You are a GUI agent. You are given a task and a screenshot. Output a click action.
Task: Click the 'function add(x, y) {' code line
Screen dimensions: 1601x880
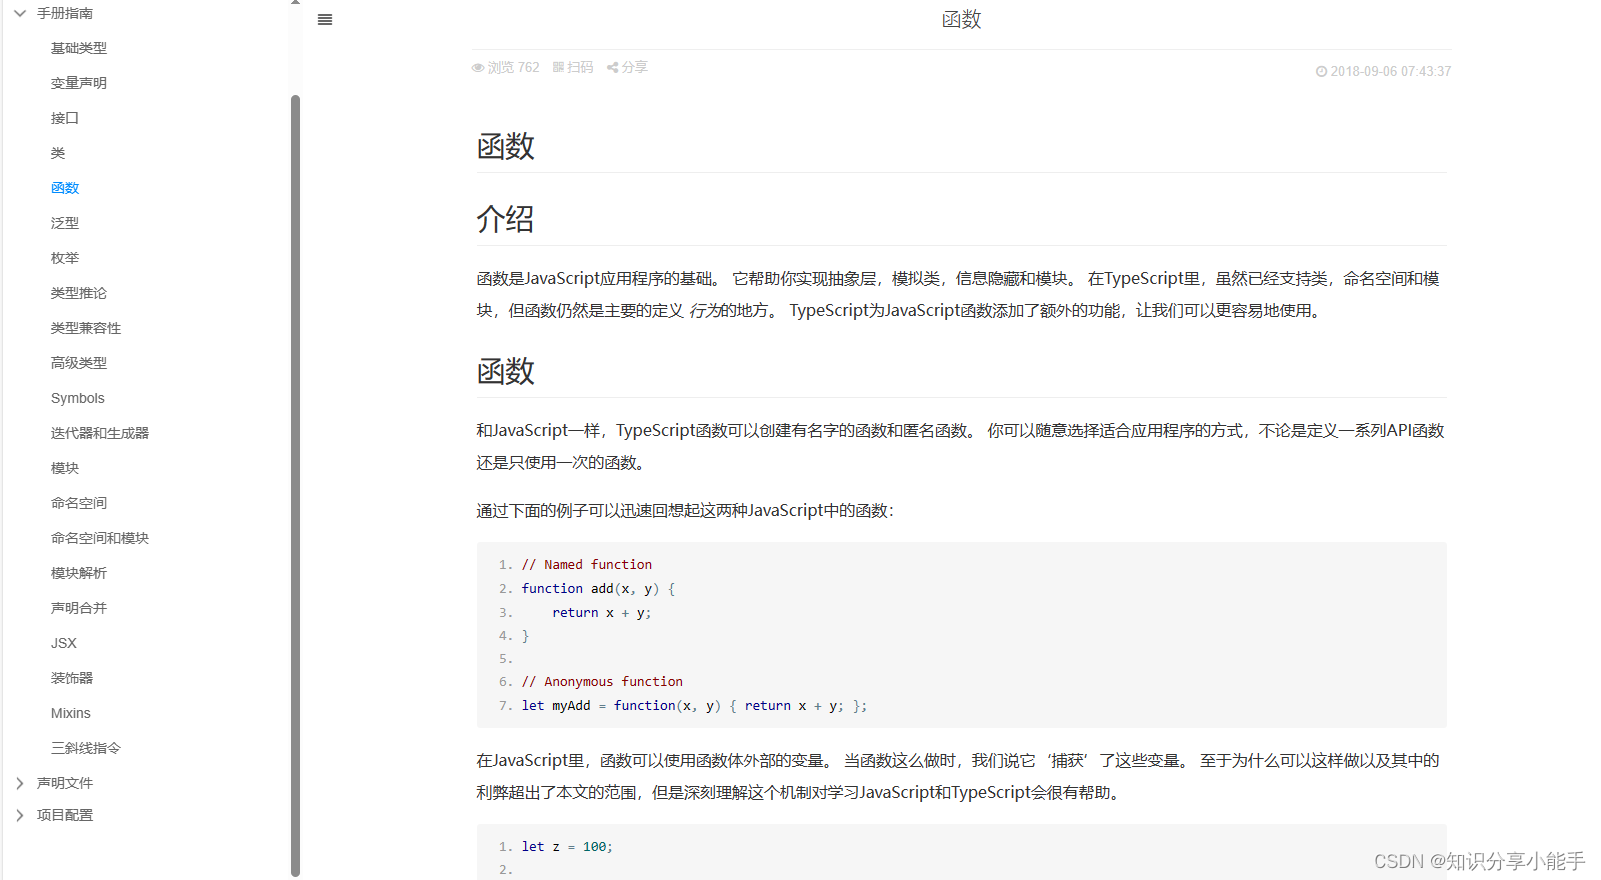pyautogui.click(x=598, y=589)
